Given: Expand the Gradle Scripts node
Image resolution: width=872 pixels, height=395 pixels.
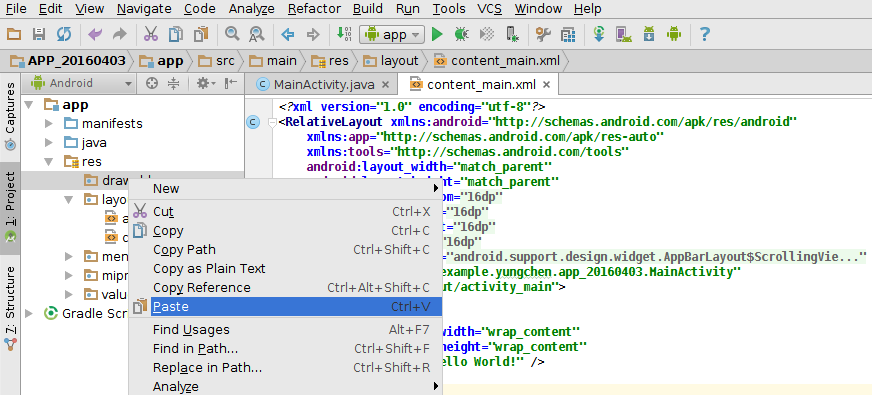Looking at the screenshot, I should (x=29, y=314).
